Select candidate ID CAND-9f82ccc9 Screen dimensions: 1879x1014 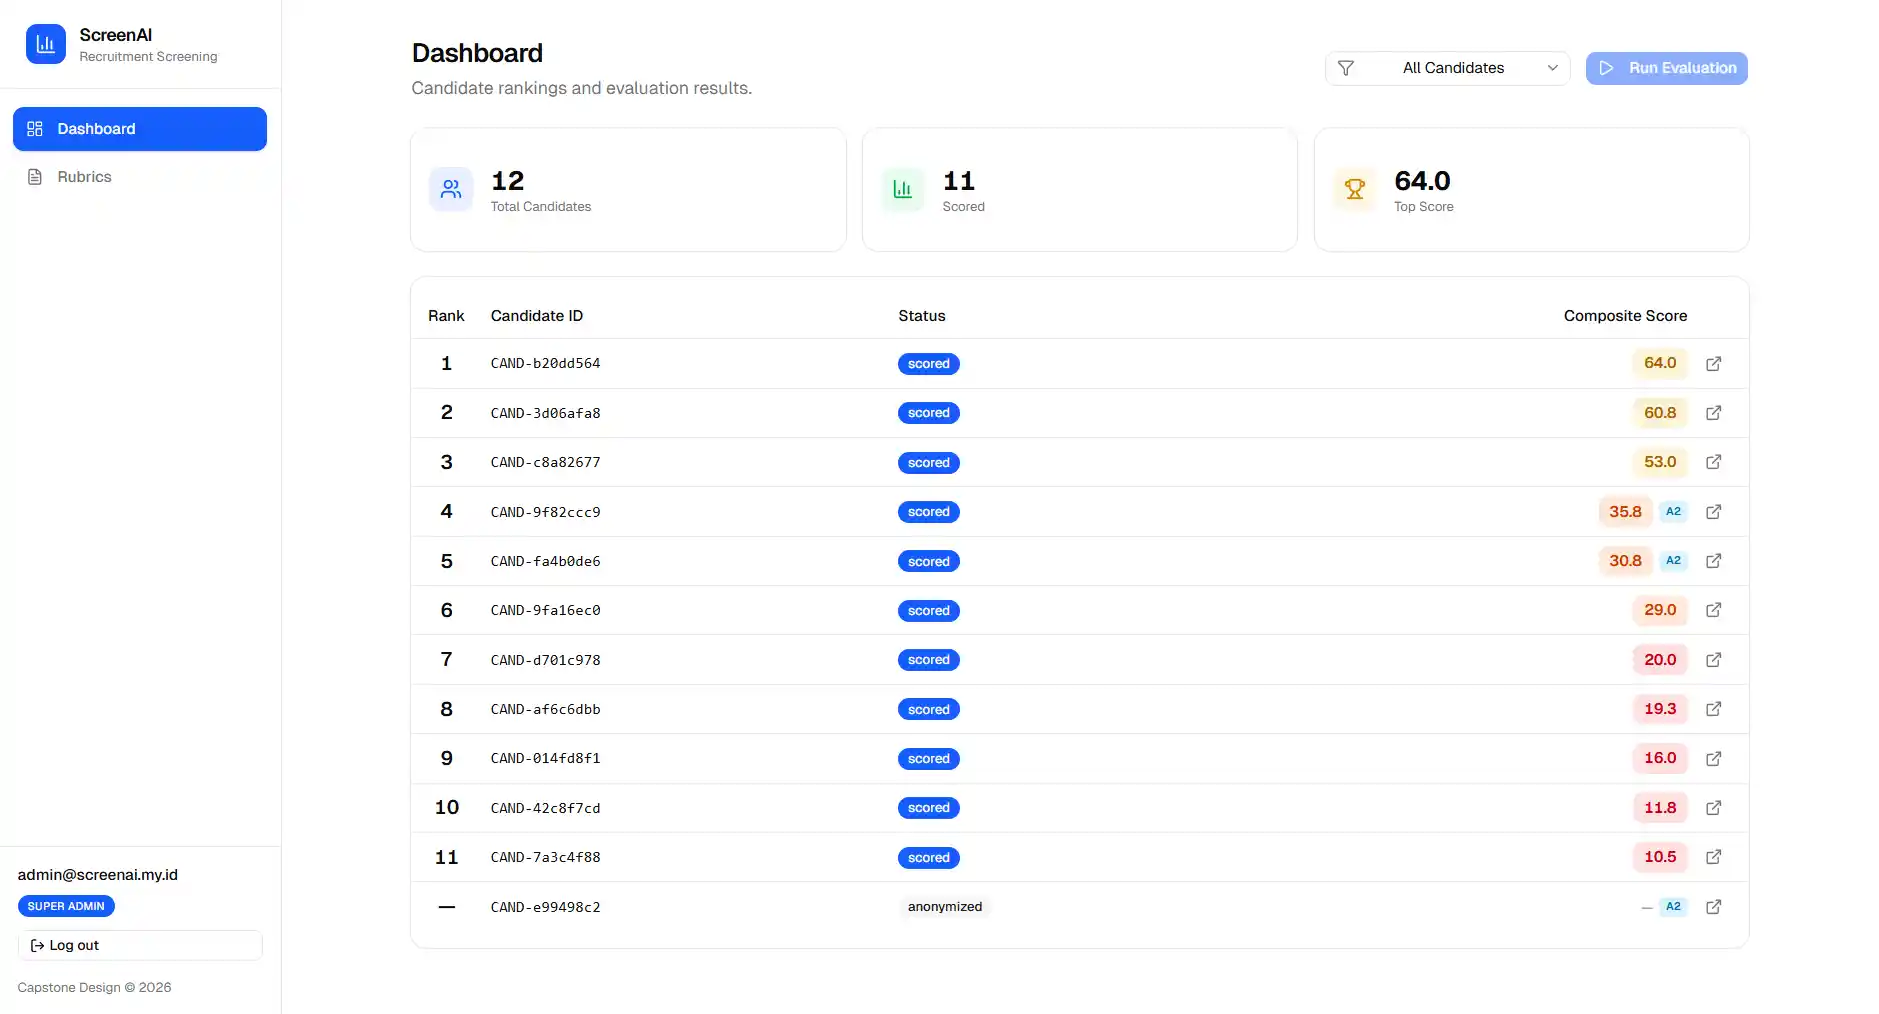click(545, 512)
